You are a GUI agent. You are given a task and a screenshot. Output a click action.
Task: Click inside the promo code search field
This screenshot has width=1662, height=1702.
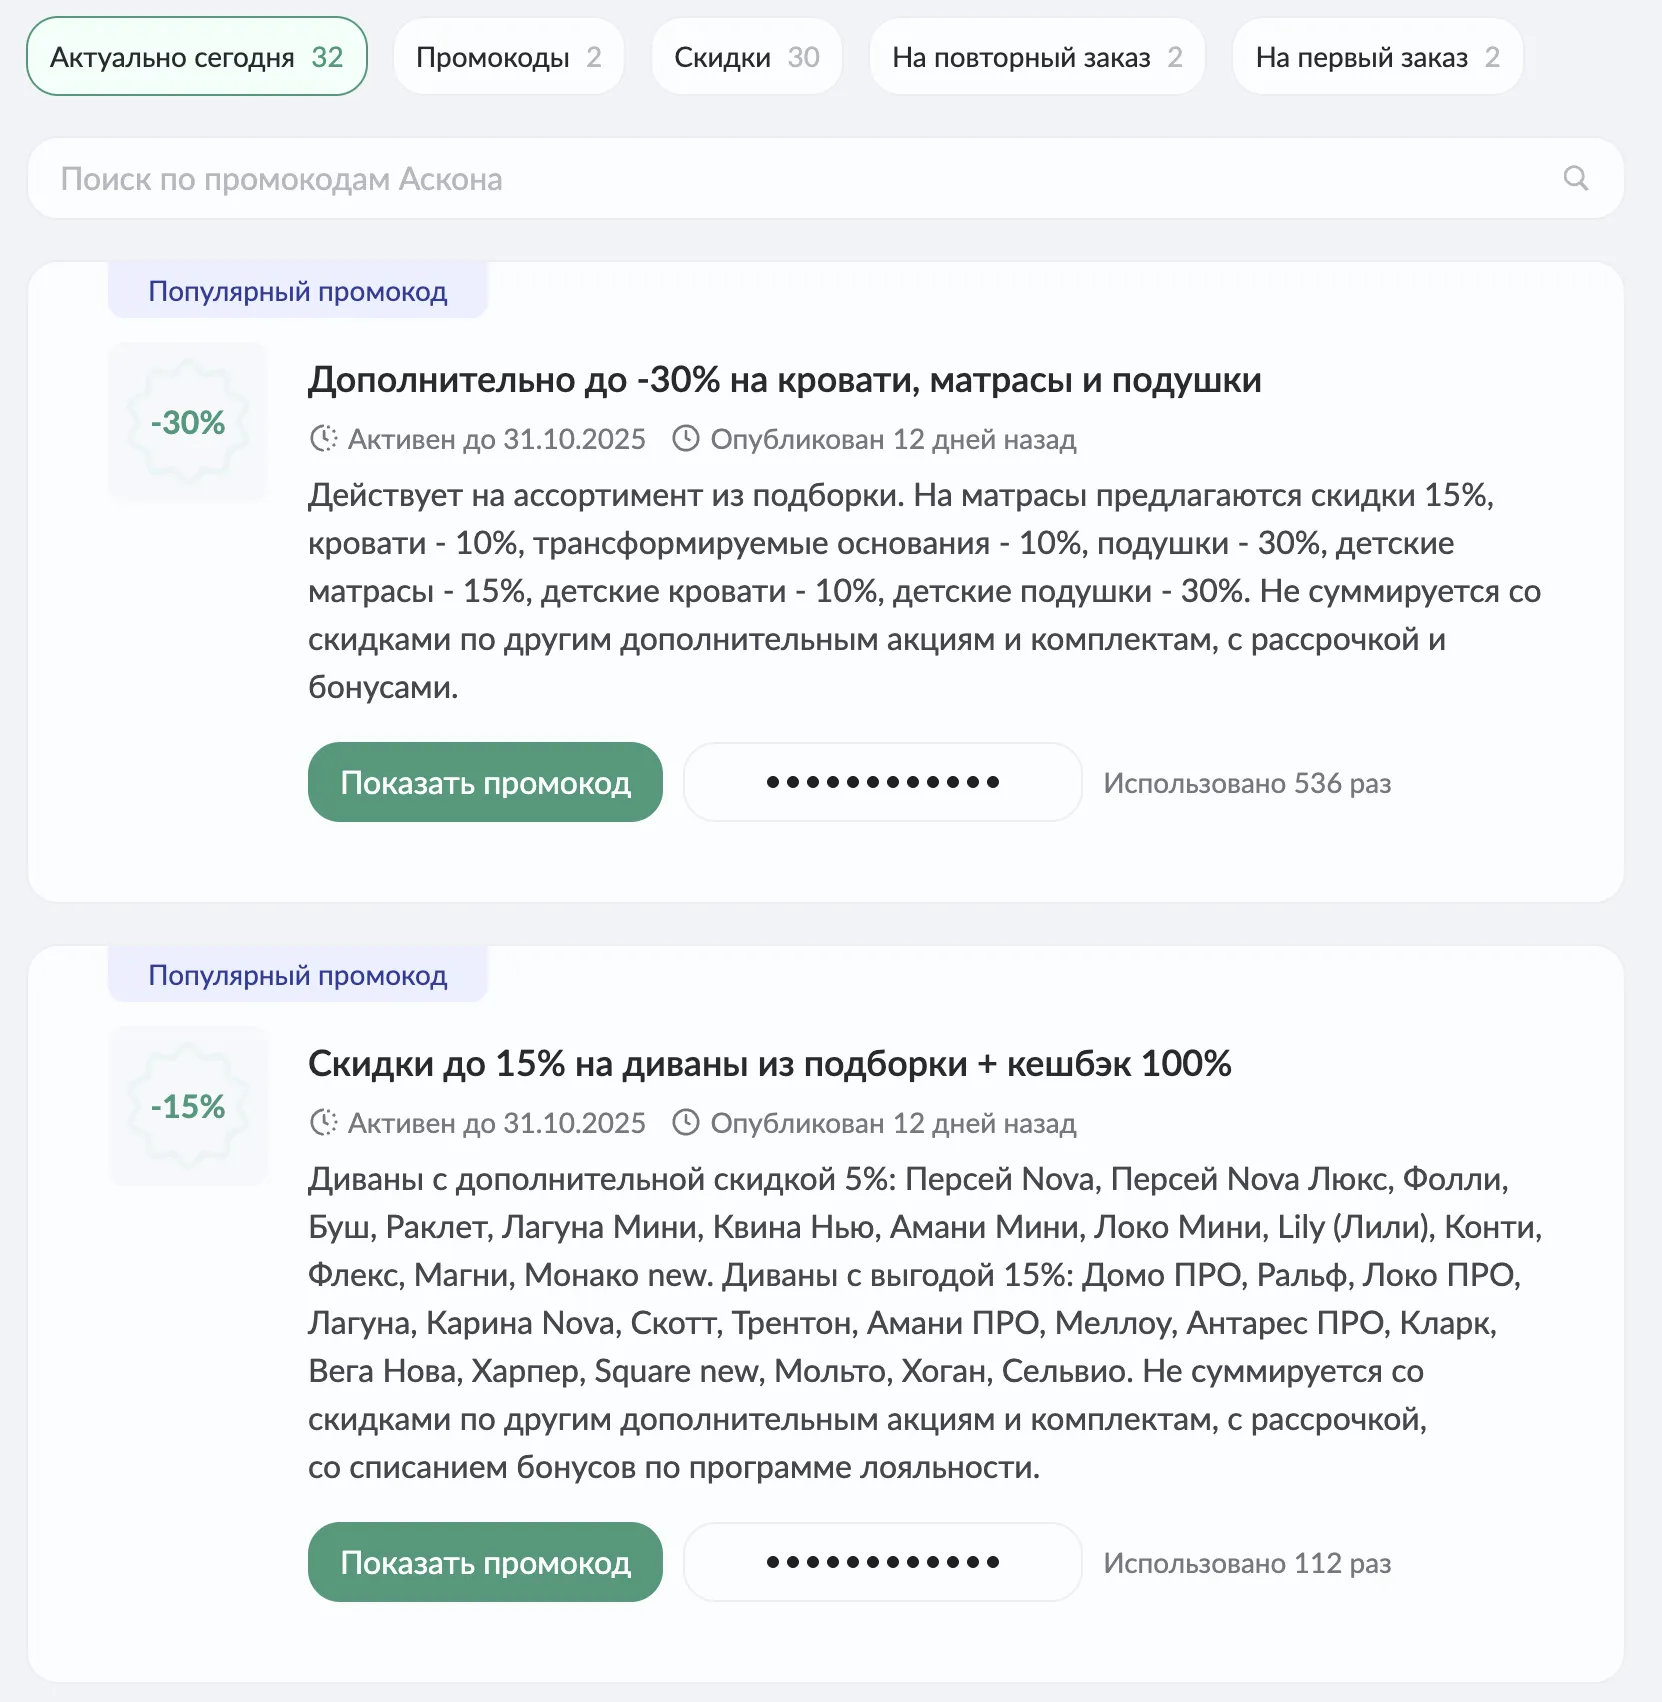(x=700, y=178)
